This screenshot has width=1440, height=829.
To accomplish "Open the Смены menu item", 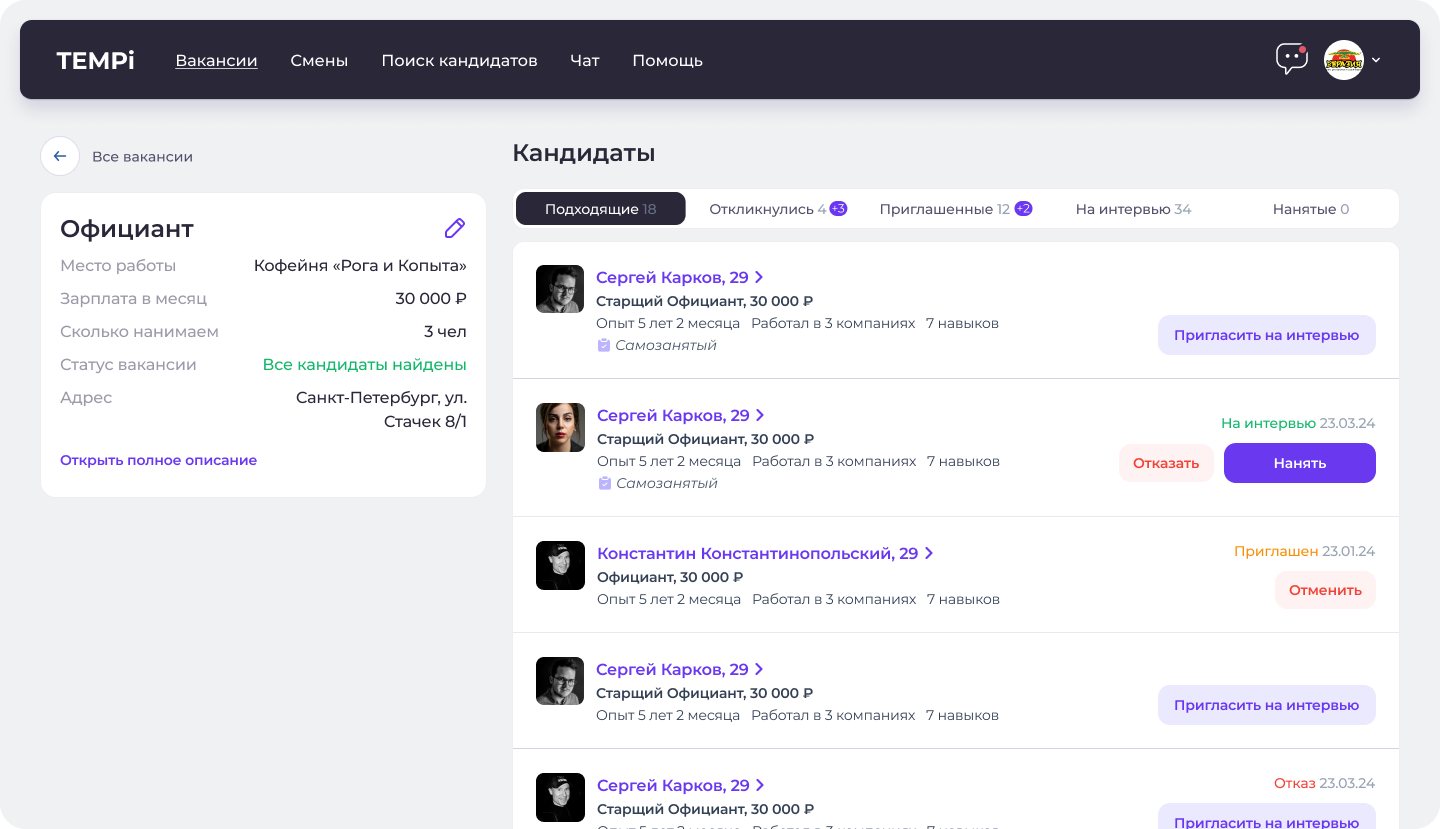I will 319,60.
